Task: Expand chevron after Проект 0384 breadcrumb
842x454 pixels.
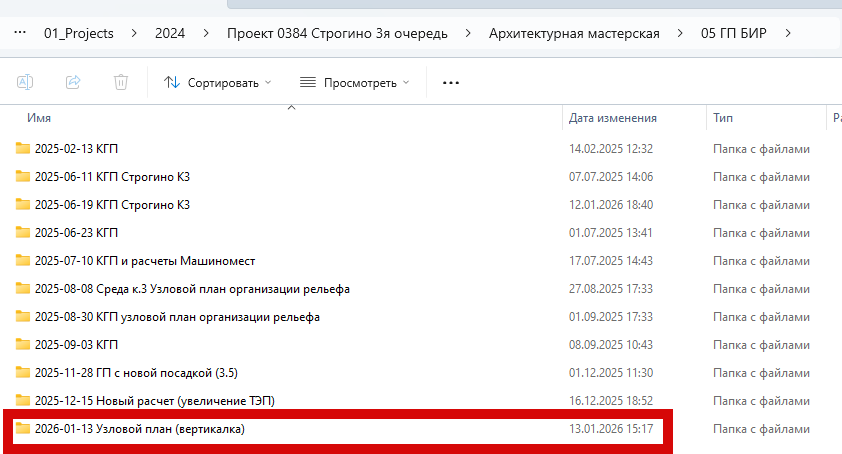Action: [x=468, y=33]
